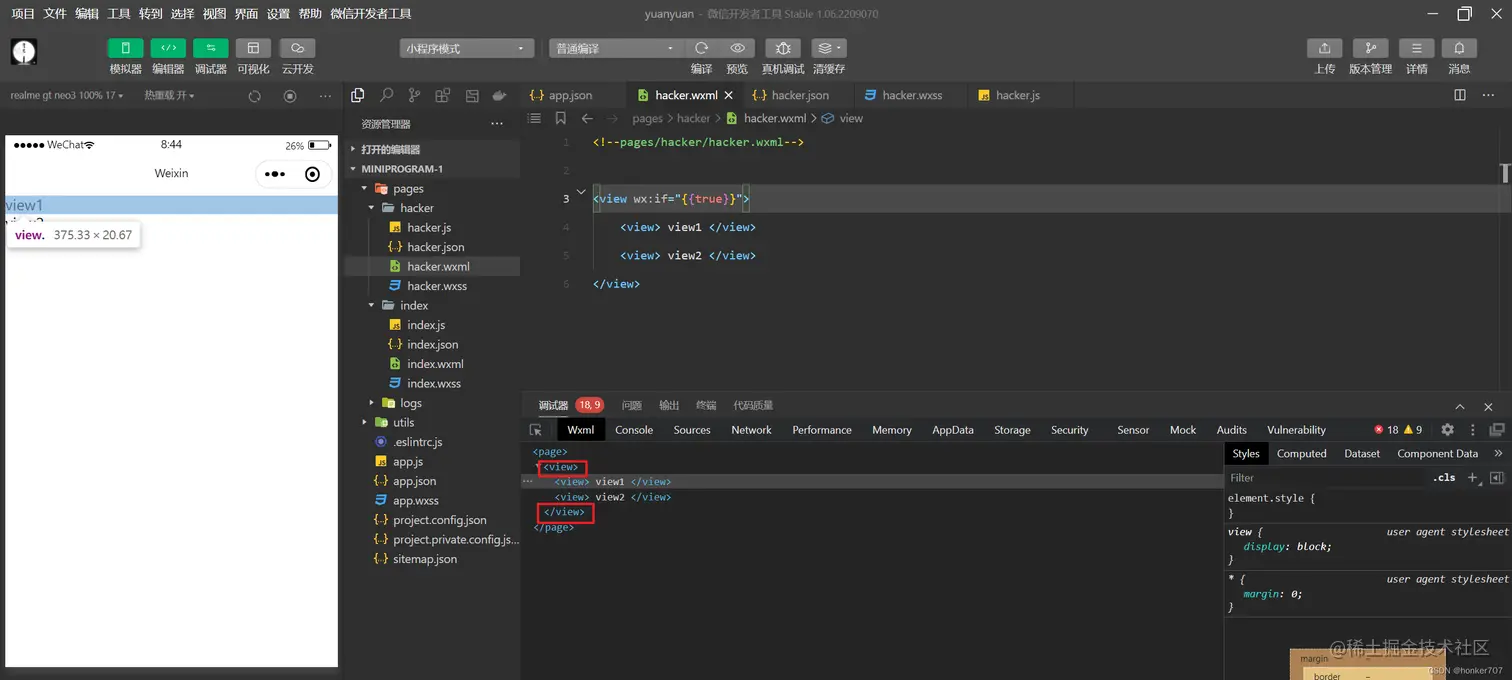Open simulator more options (…) menu

[x=325, y=96]
